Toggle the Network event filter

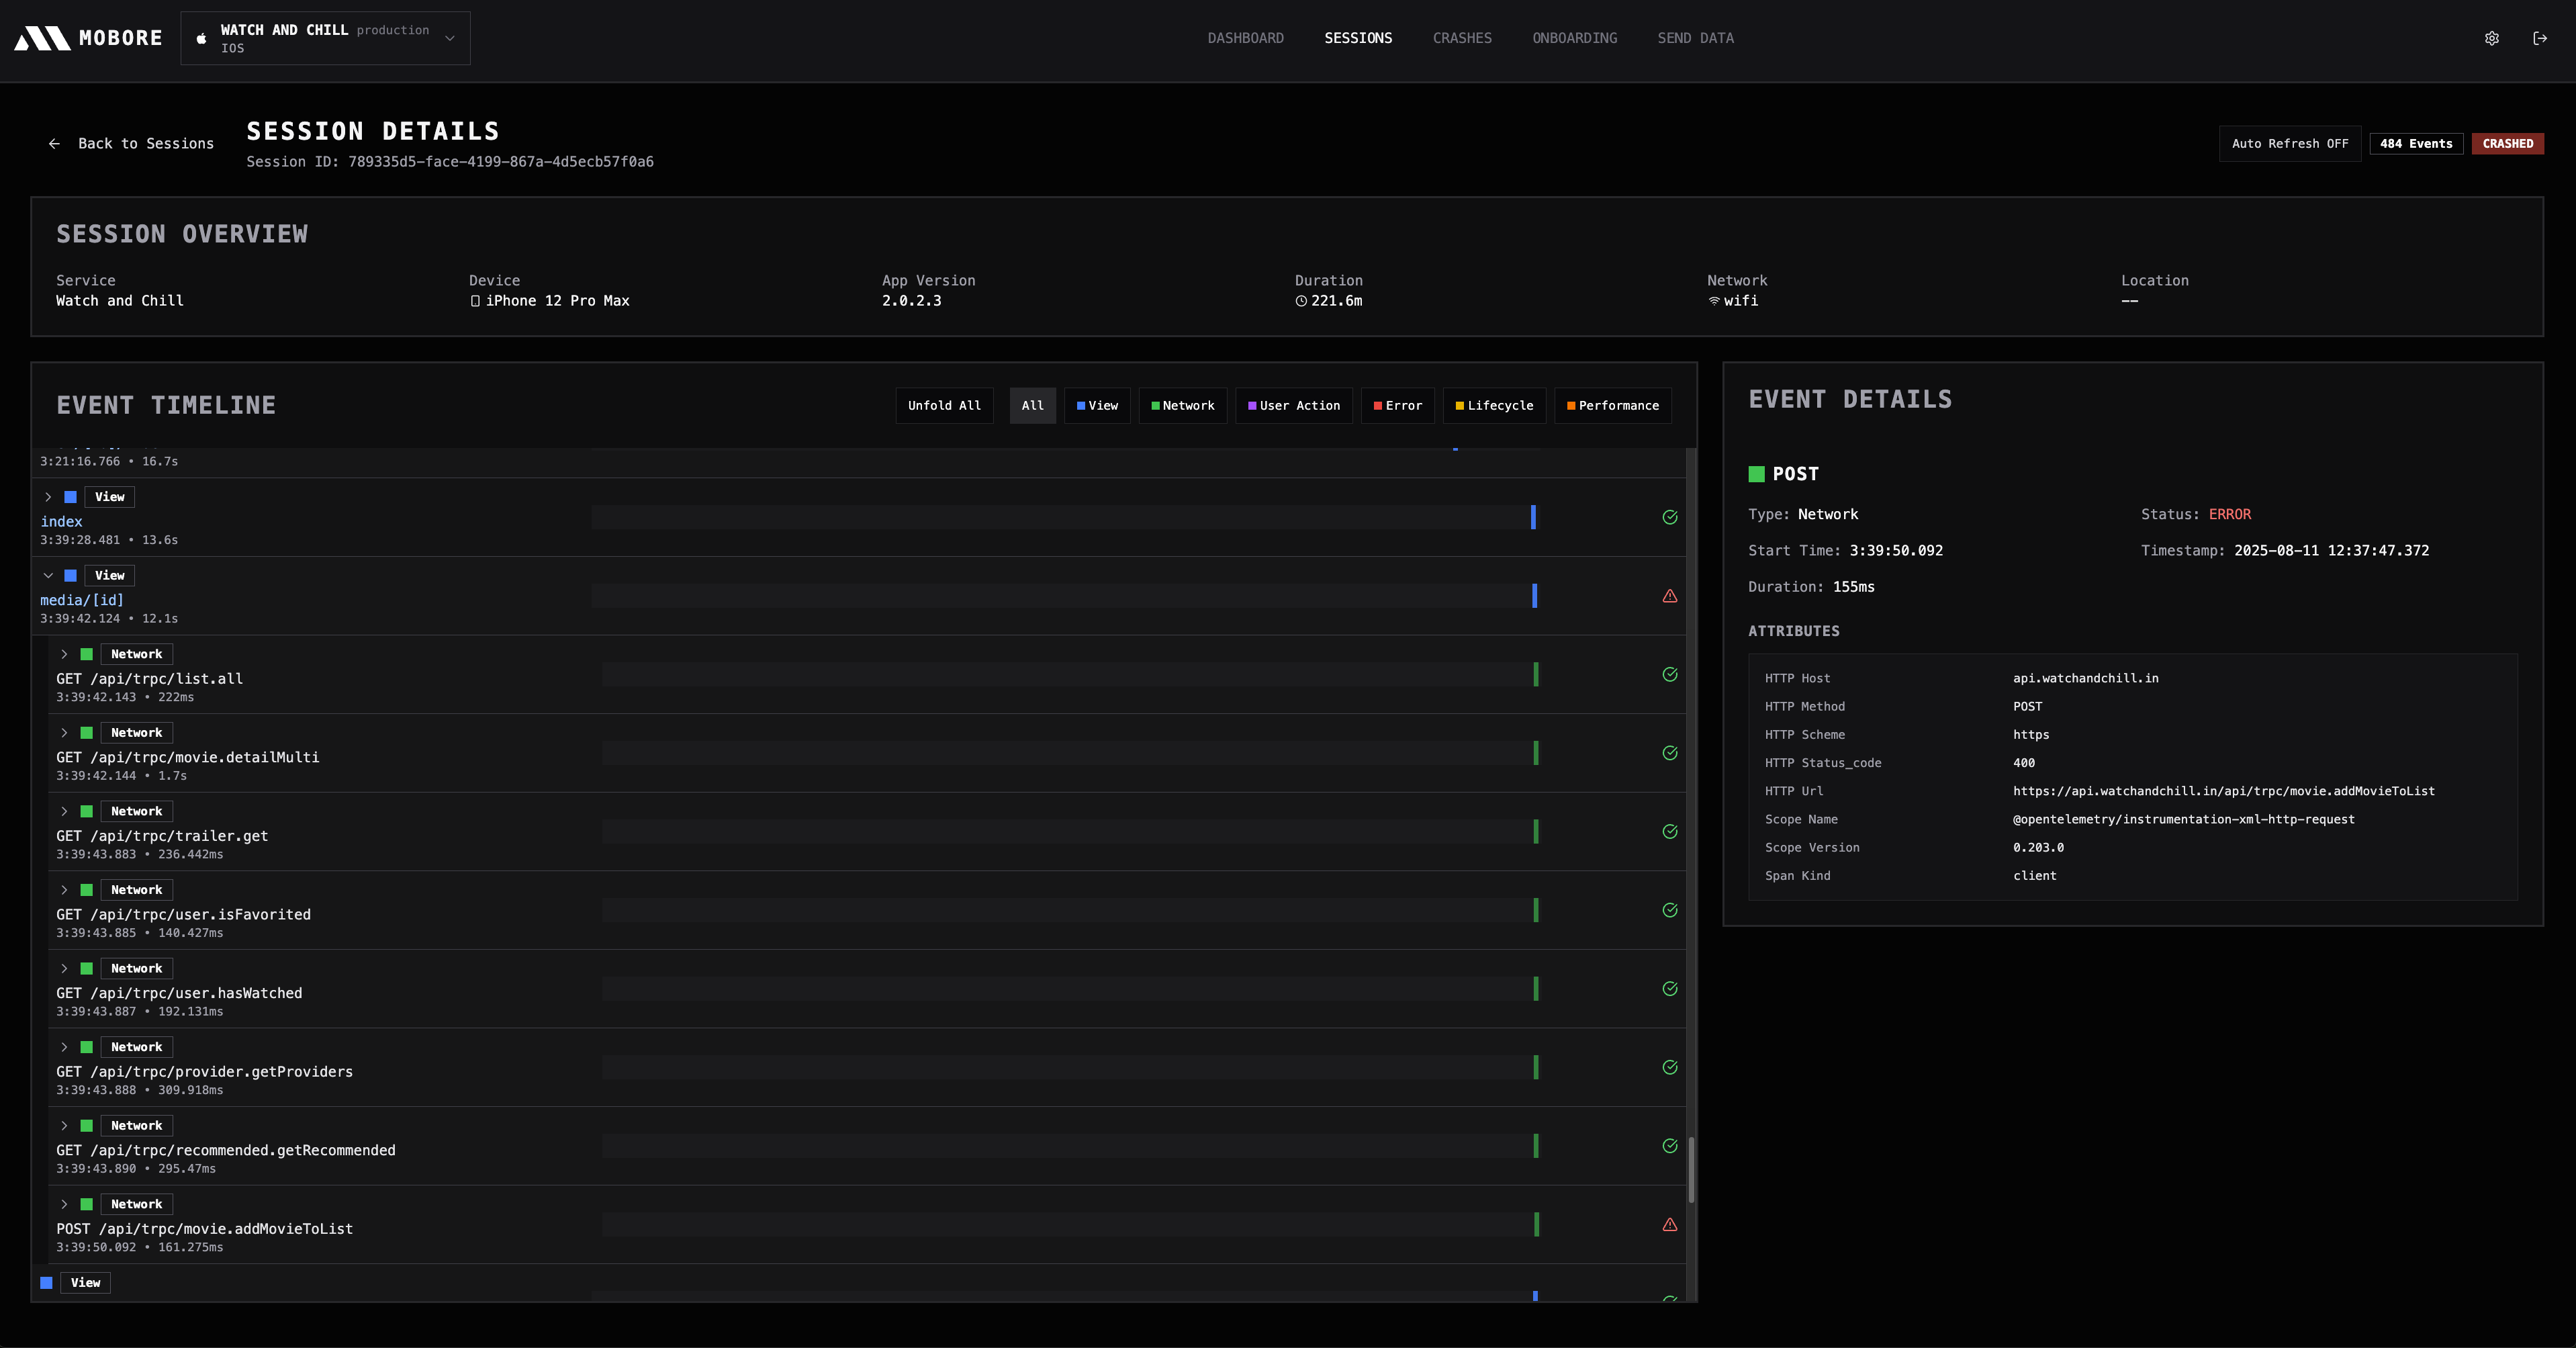[x=1182, y=405]
